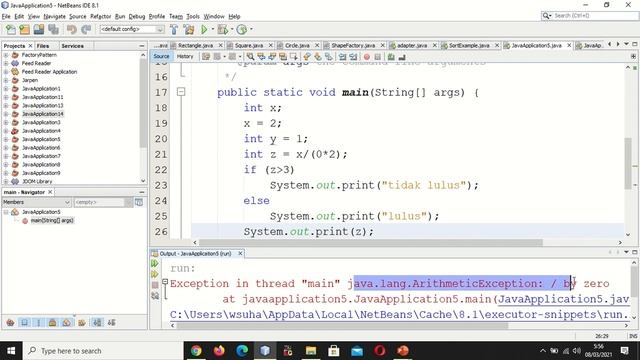
Task: Click the New File toolbar icon
Action: (11, 29)
